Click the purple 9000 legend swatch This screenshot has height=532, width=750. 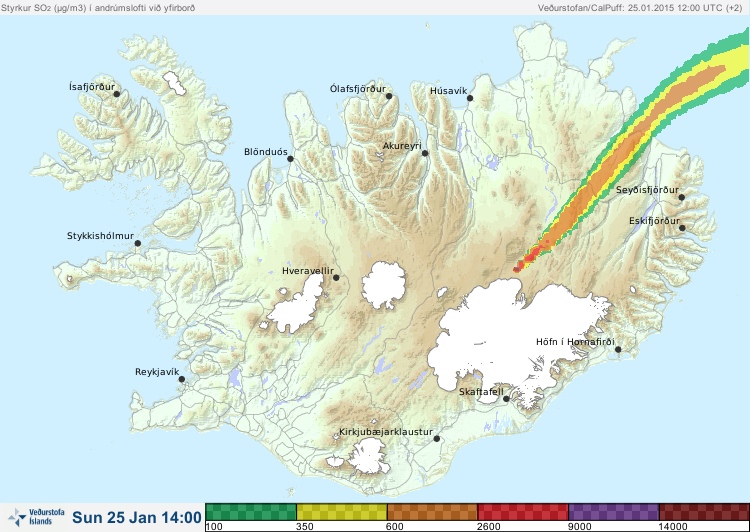[x=614, y=512]
